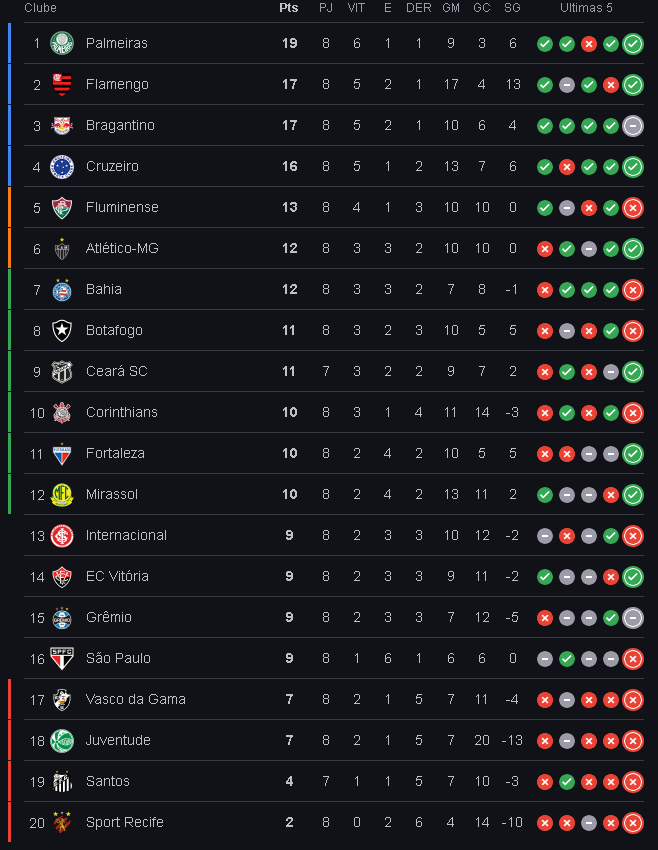Click the Santos striped crest

(x=62, y=781)
